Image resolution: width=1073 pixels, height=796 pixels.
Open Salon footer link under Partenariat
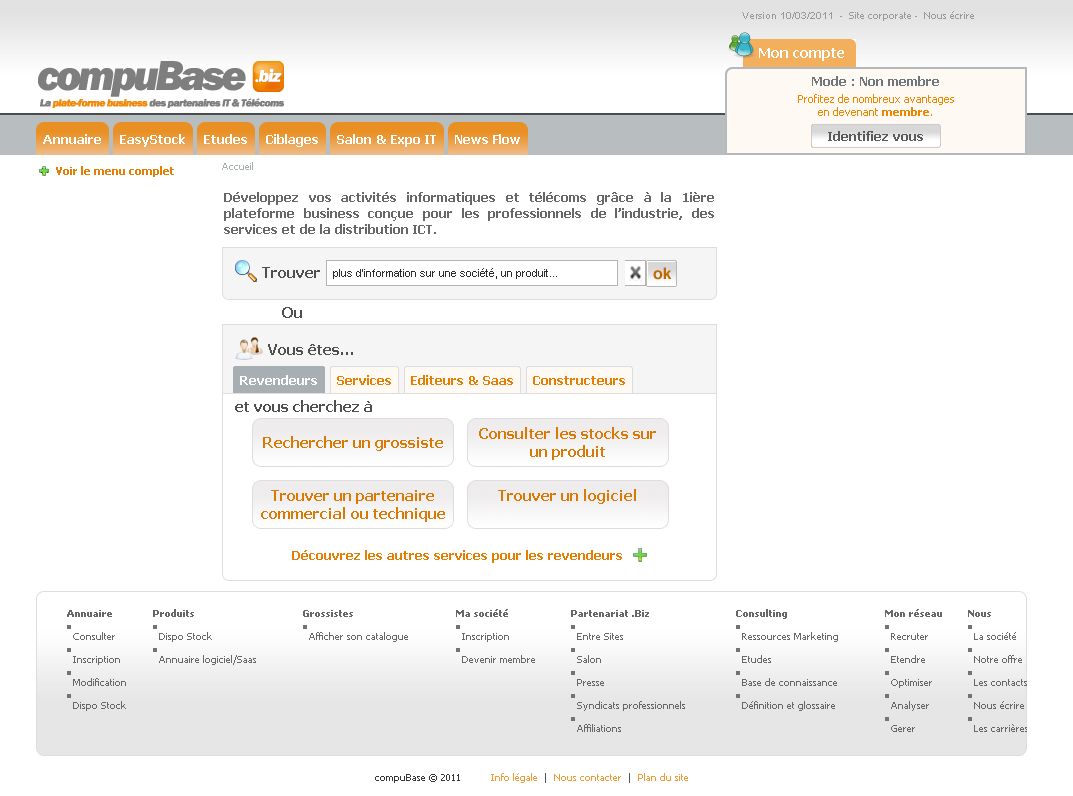click(x=589, y=660)
